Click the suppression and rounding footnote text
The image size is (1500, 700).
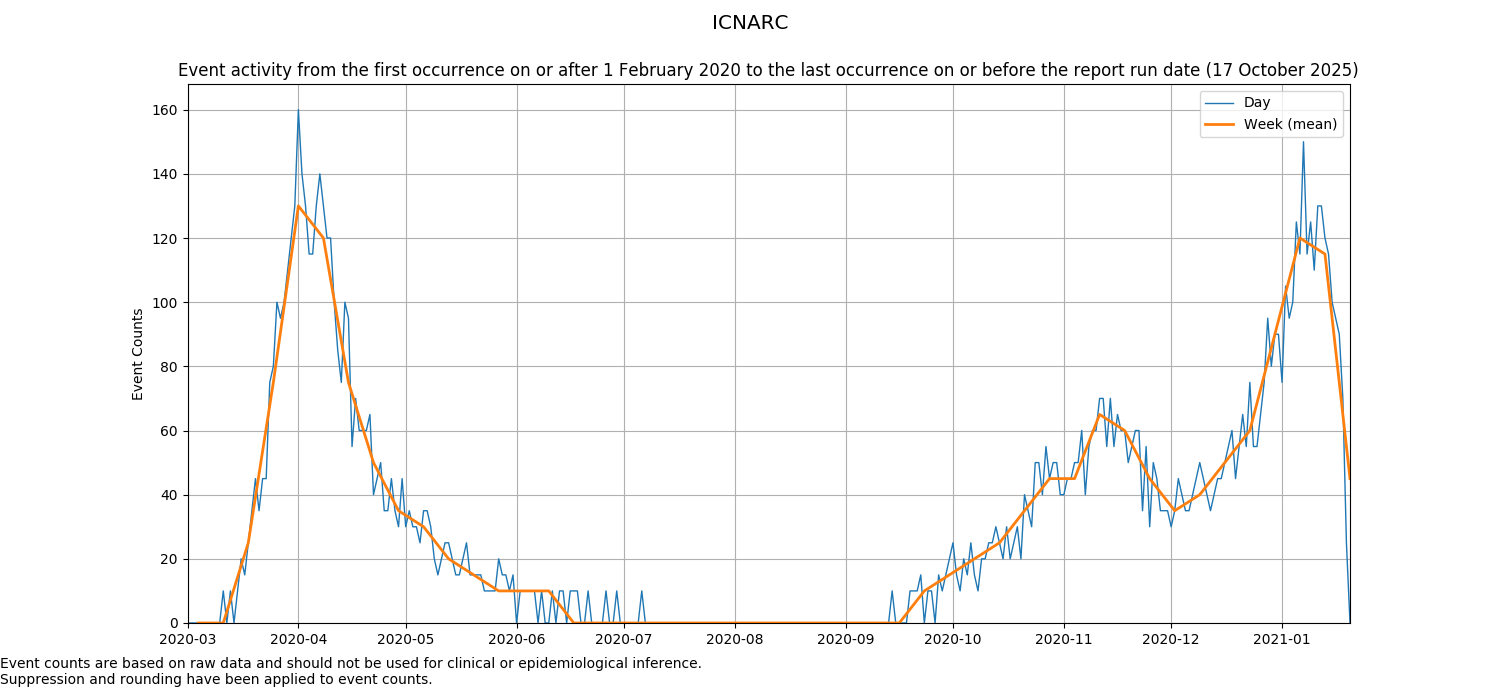216,680
